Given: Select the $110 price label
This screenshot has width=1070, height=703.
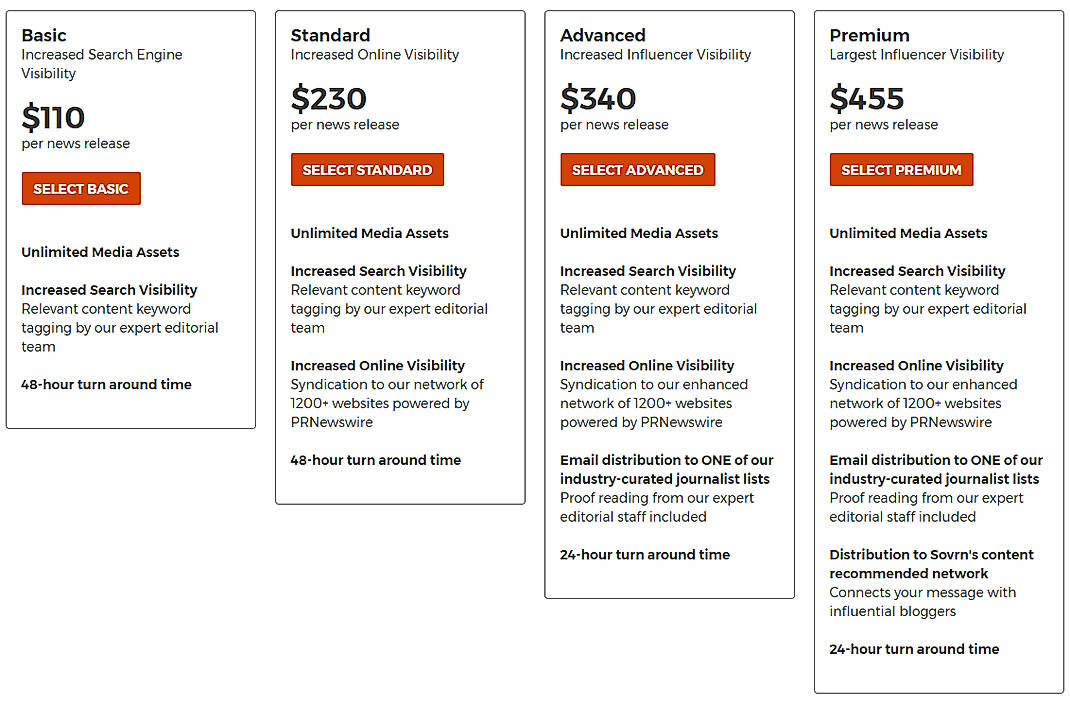Looking at the screenshot, I should pos(52,117).
